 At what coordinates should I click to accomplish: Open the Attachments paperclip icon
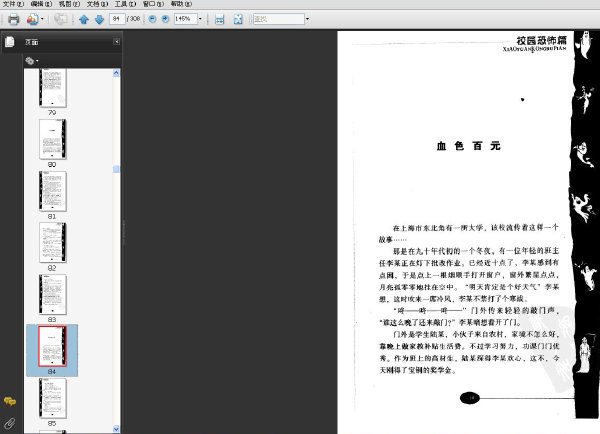[10, 423]
